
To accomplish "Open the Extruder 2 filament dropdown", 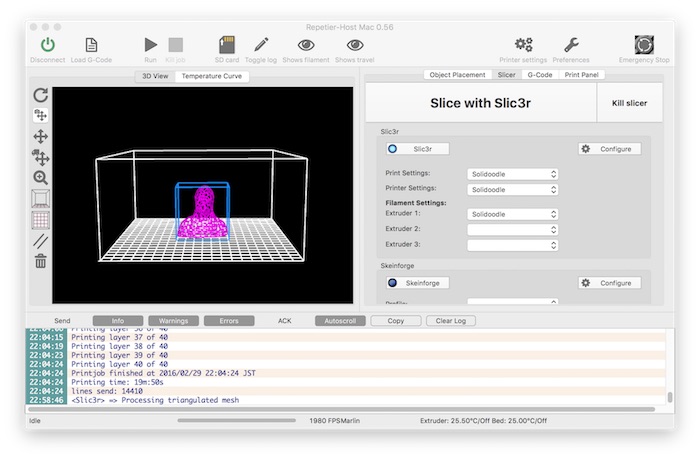I will pos(512,230).
